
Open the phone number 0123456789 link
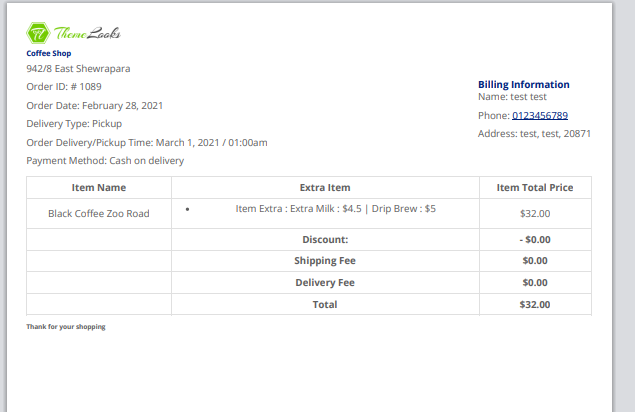point(540,116)
